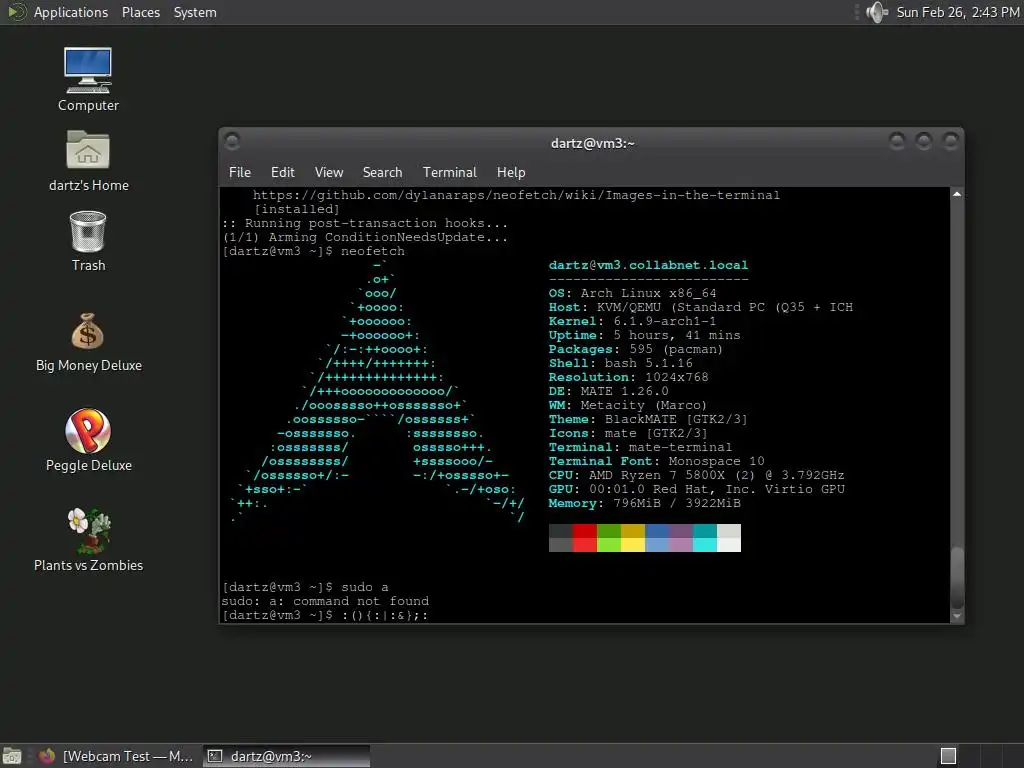1024x768 pixels.
Task: Click the 'Theme: BlackMATE' line
Action: coord(648,419)
